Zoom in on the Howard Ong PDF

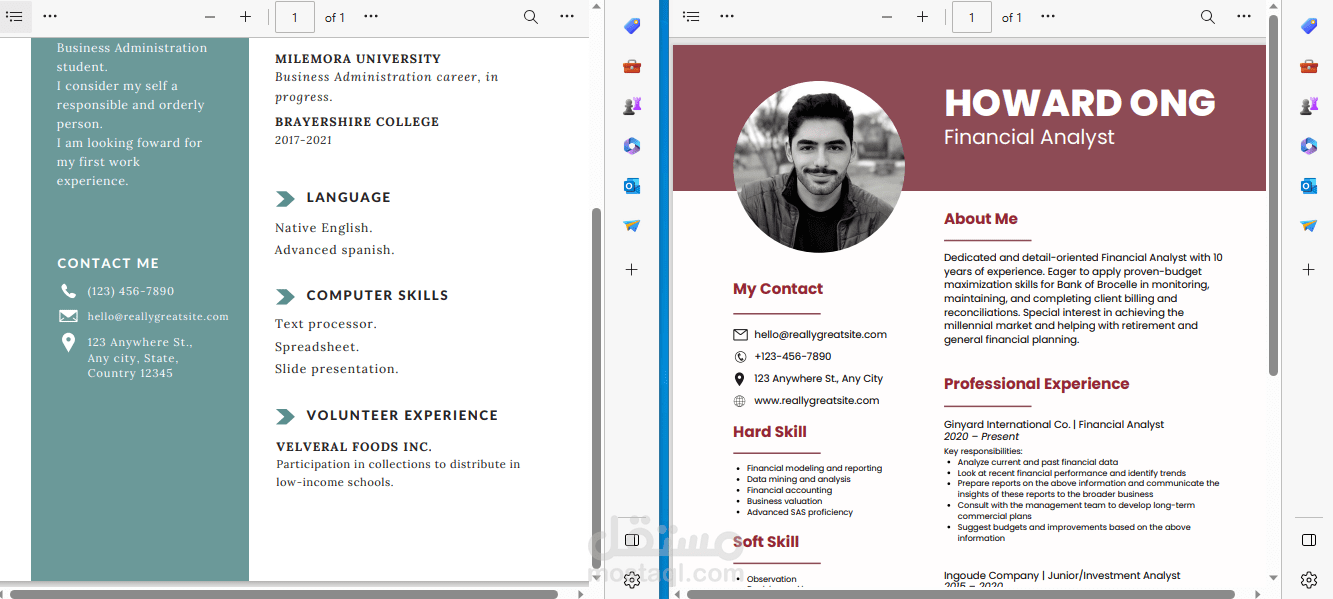pyautogui.click(x=922, y=17)
